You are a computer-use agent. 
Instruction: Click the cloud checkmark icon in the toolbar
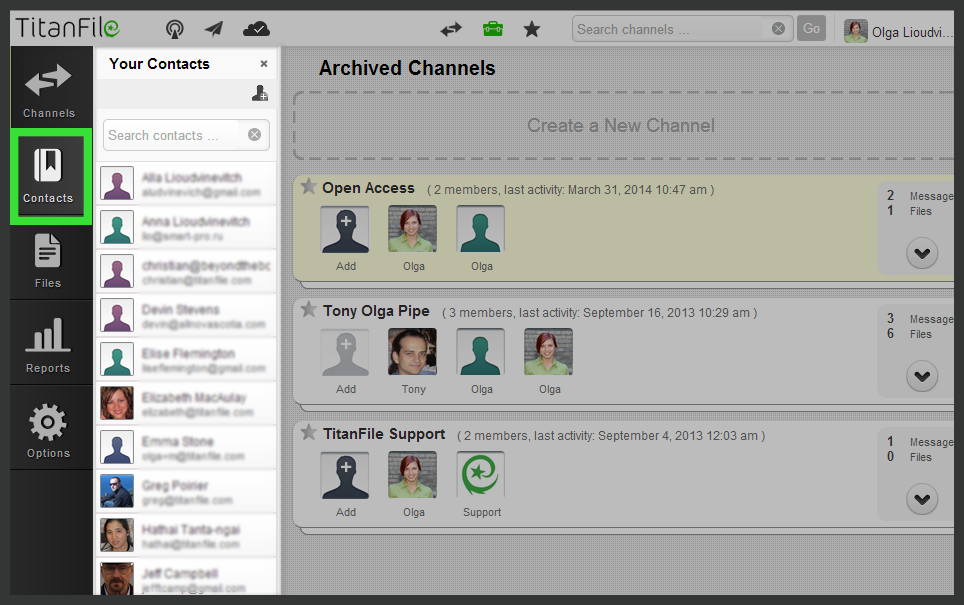point(256,28)
